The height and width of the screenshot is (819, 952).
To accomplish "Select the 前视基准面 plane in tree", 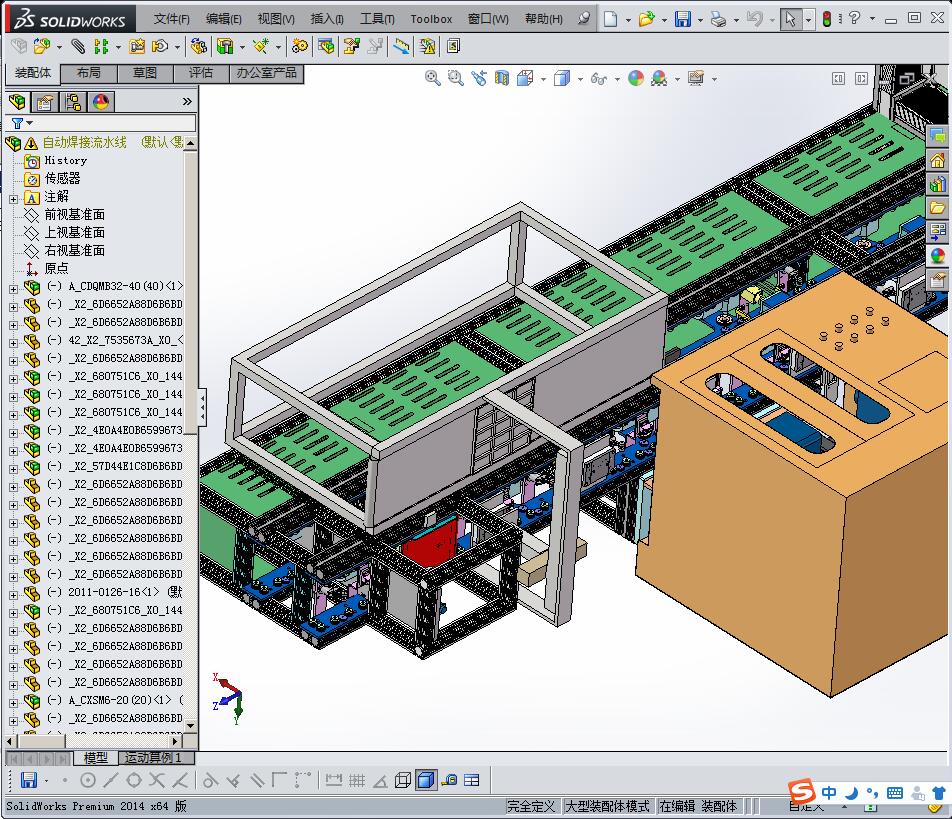I will (x=74, y=214).
